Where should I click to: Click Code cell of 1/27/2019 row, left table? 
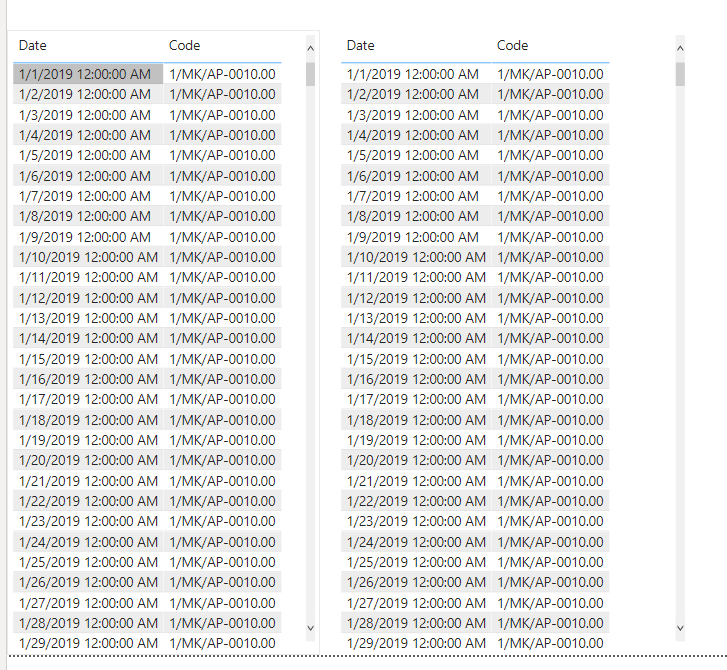coord(223,603)
